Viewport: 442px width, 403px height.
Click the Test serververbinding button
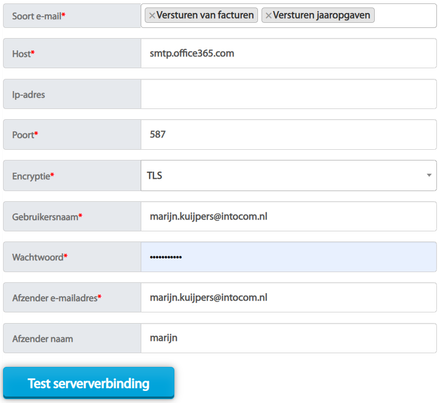coord(89,383)
